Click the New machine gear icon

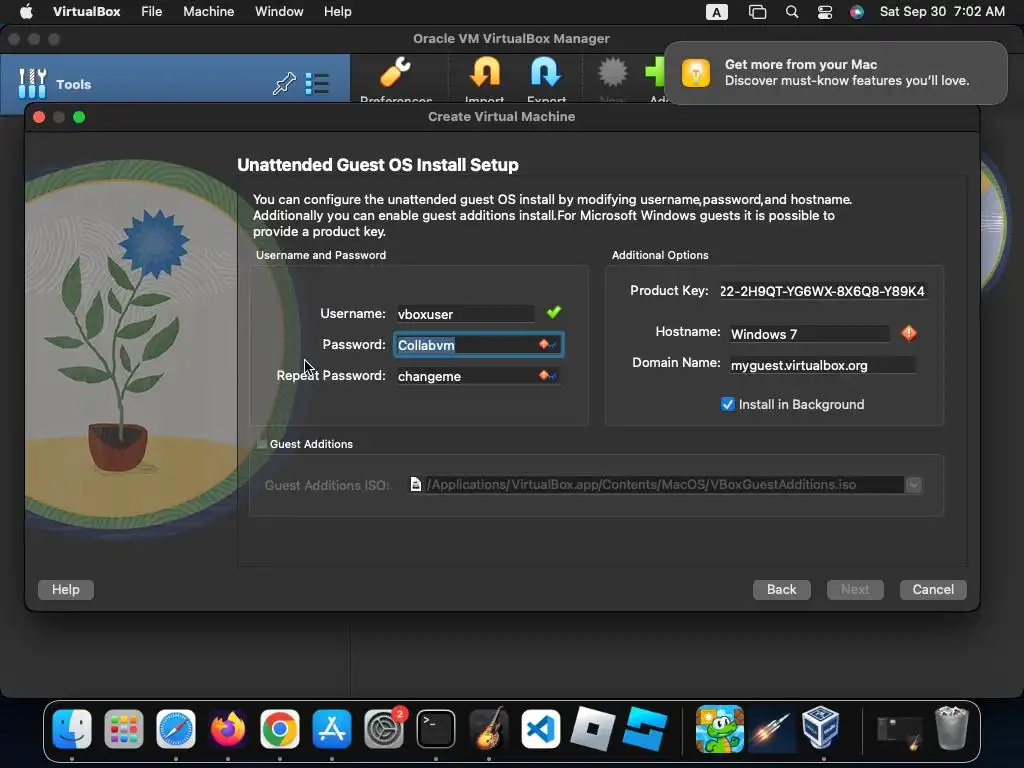click(x=613, y=72)
